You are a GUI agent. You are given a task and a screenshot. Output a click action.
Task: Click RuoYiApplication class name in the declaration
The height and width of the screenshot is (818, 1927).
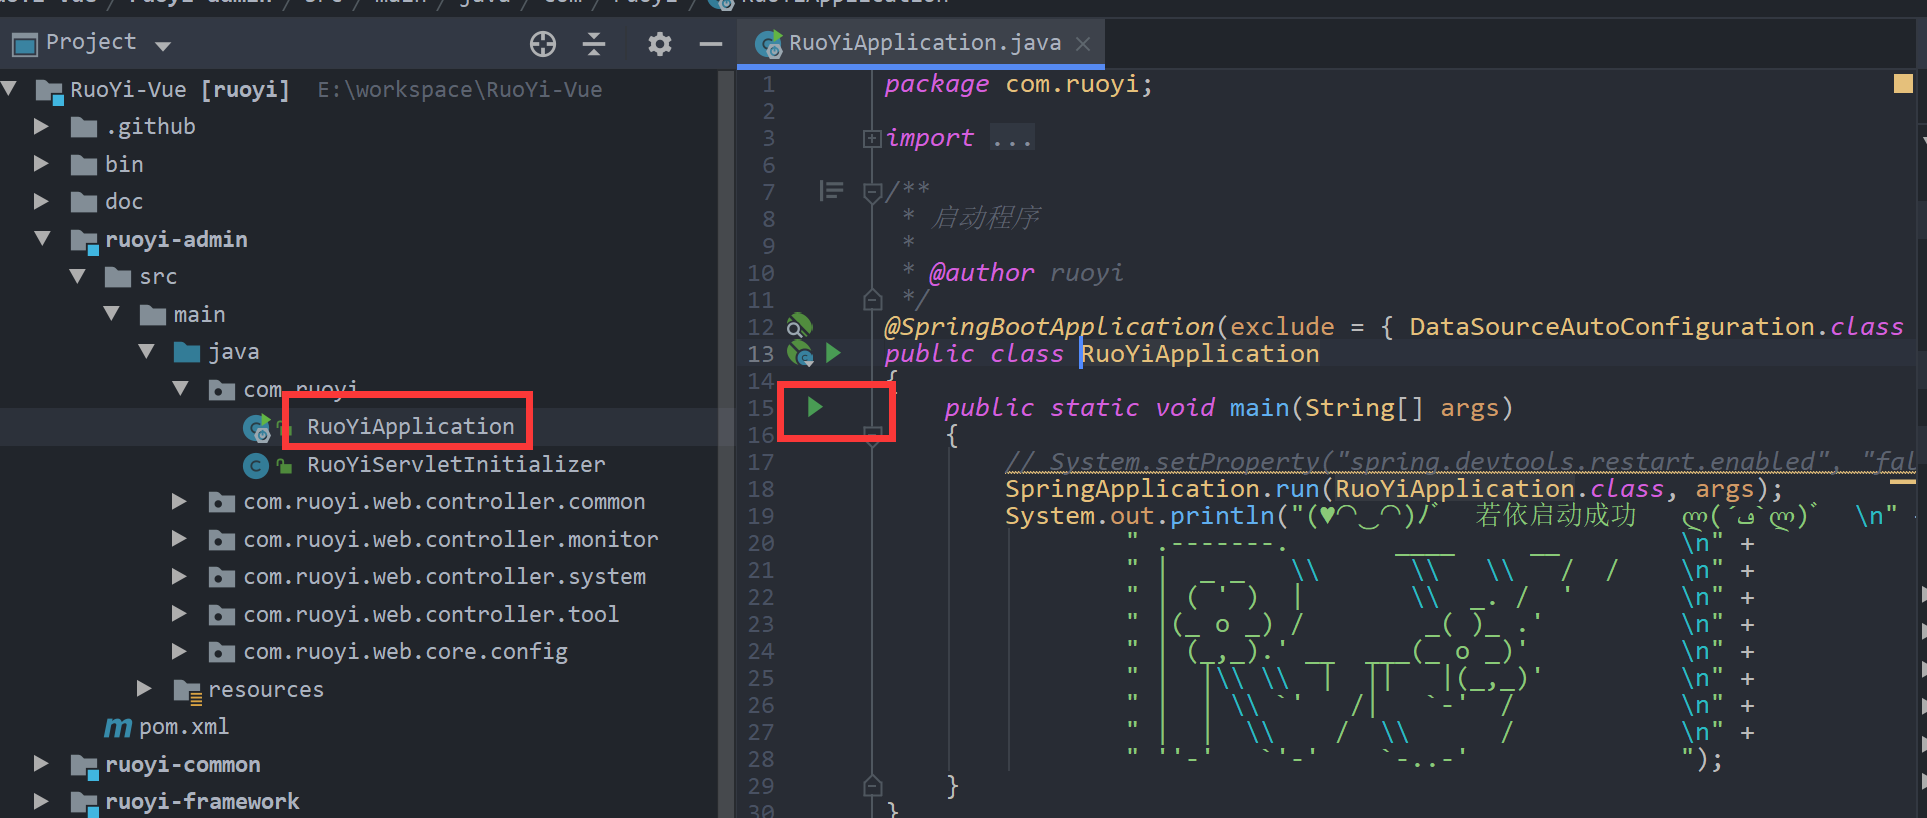pyautogui.click(x=1200, y=354)
